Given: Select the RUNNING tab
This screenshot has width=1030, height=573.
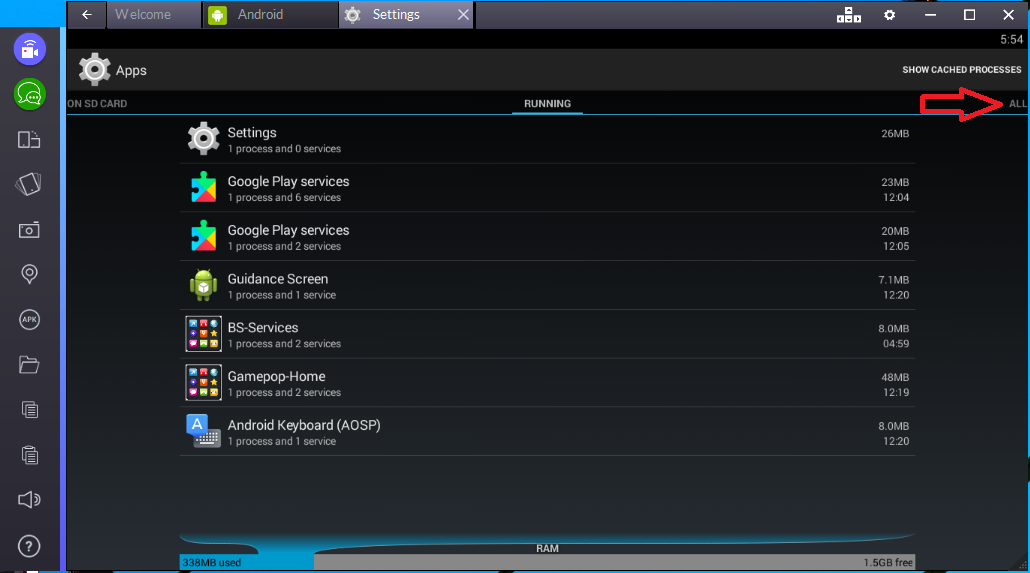Looking at the screenshot, I should 547,104.
